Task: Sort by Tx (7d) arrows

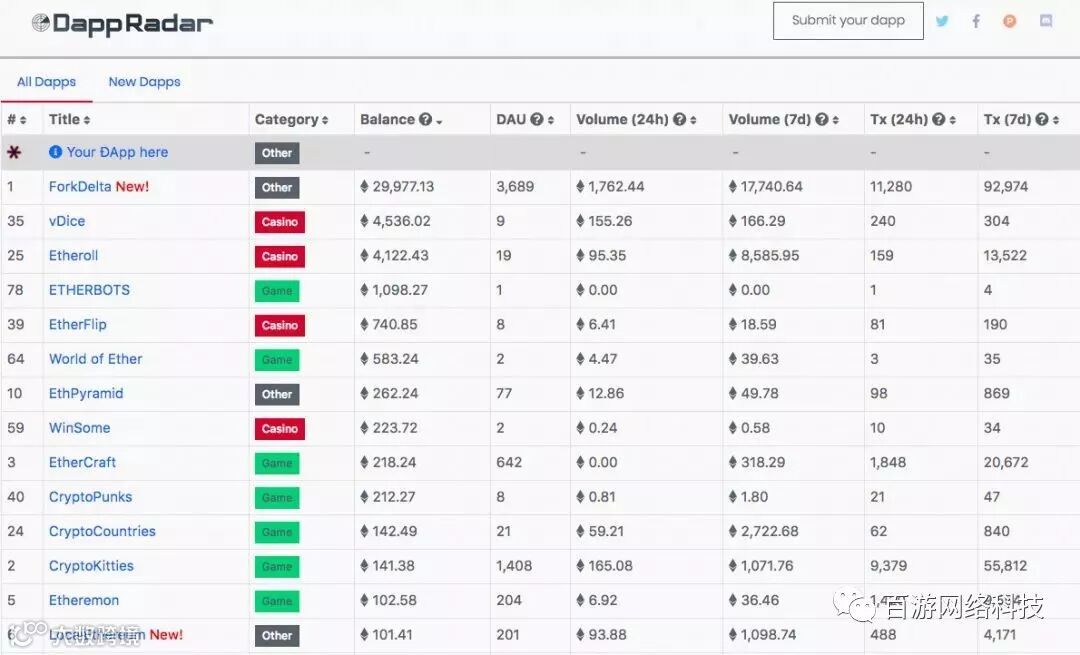Action: 1055,120
